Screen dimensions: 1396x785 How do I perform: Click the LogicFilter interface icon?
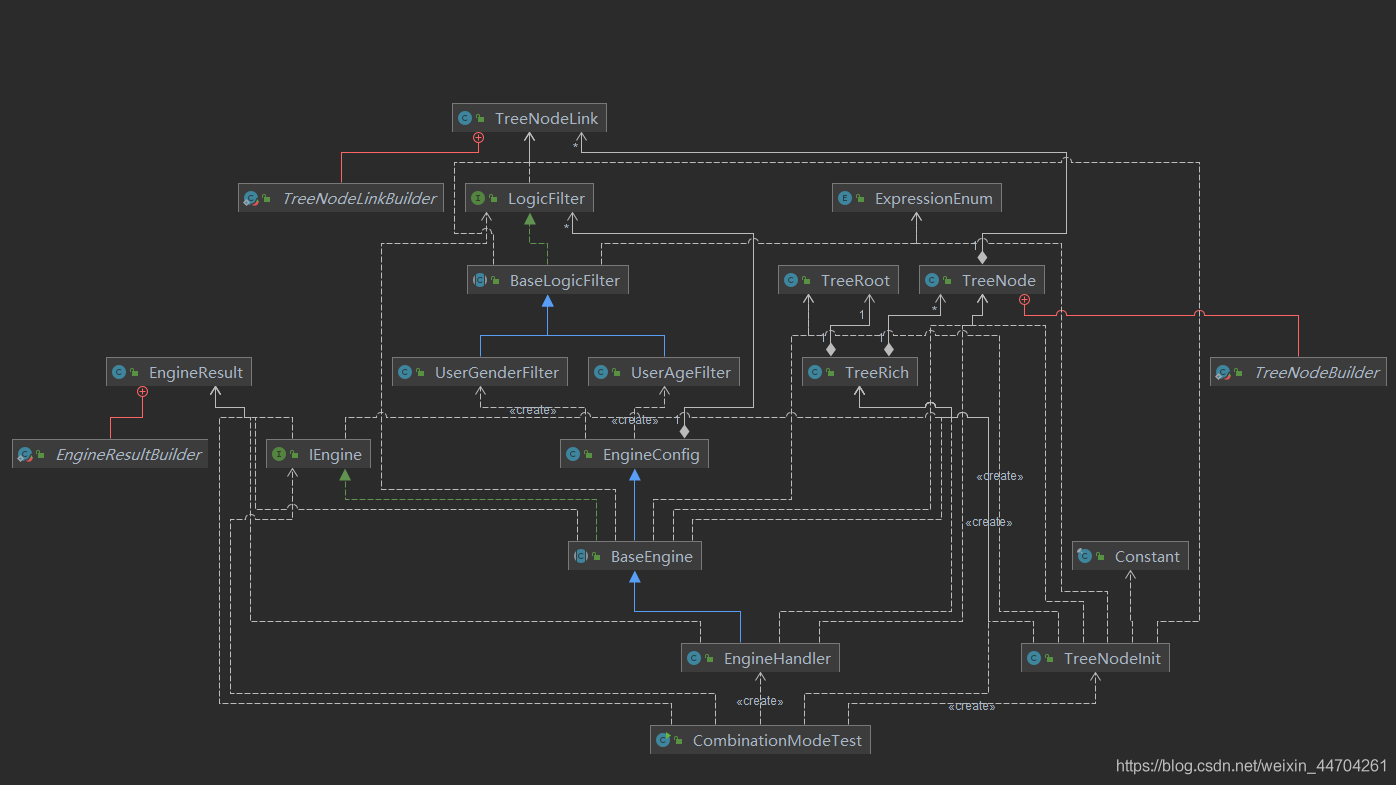[478, 198]
